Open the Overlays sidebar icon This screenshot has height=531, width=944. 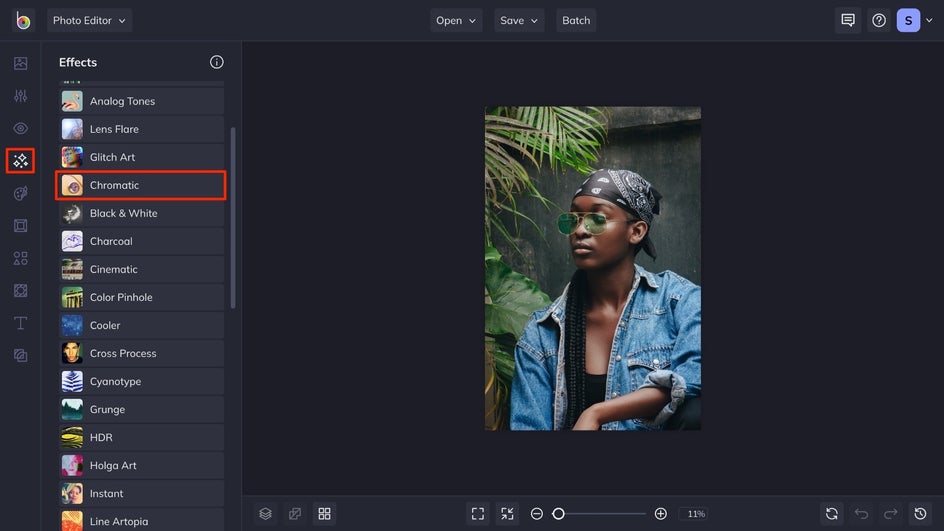20,291
